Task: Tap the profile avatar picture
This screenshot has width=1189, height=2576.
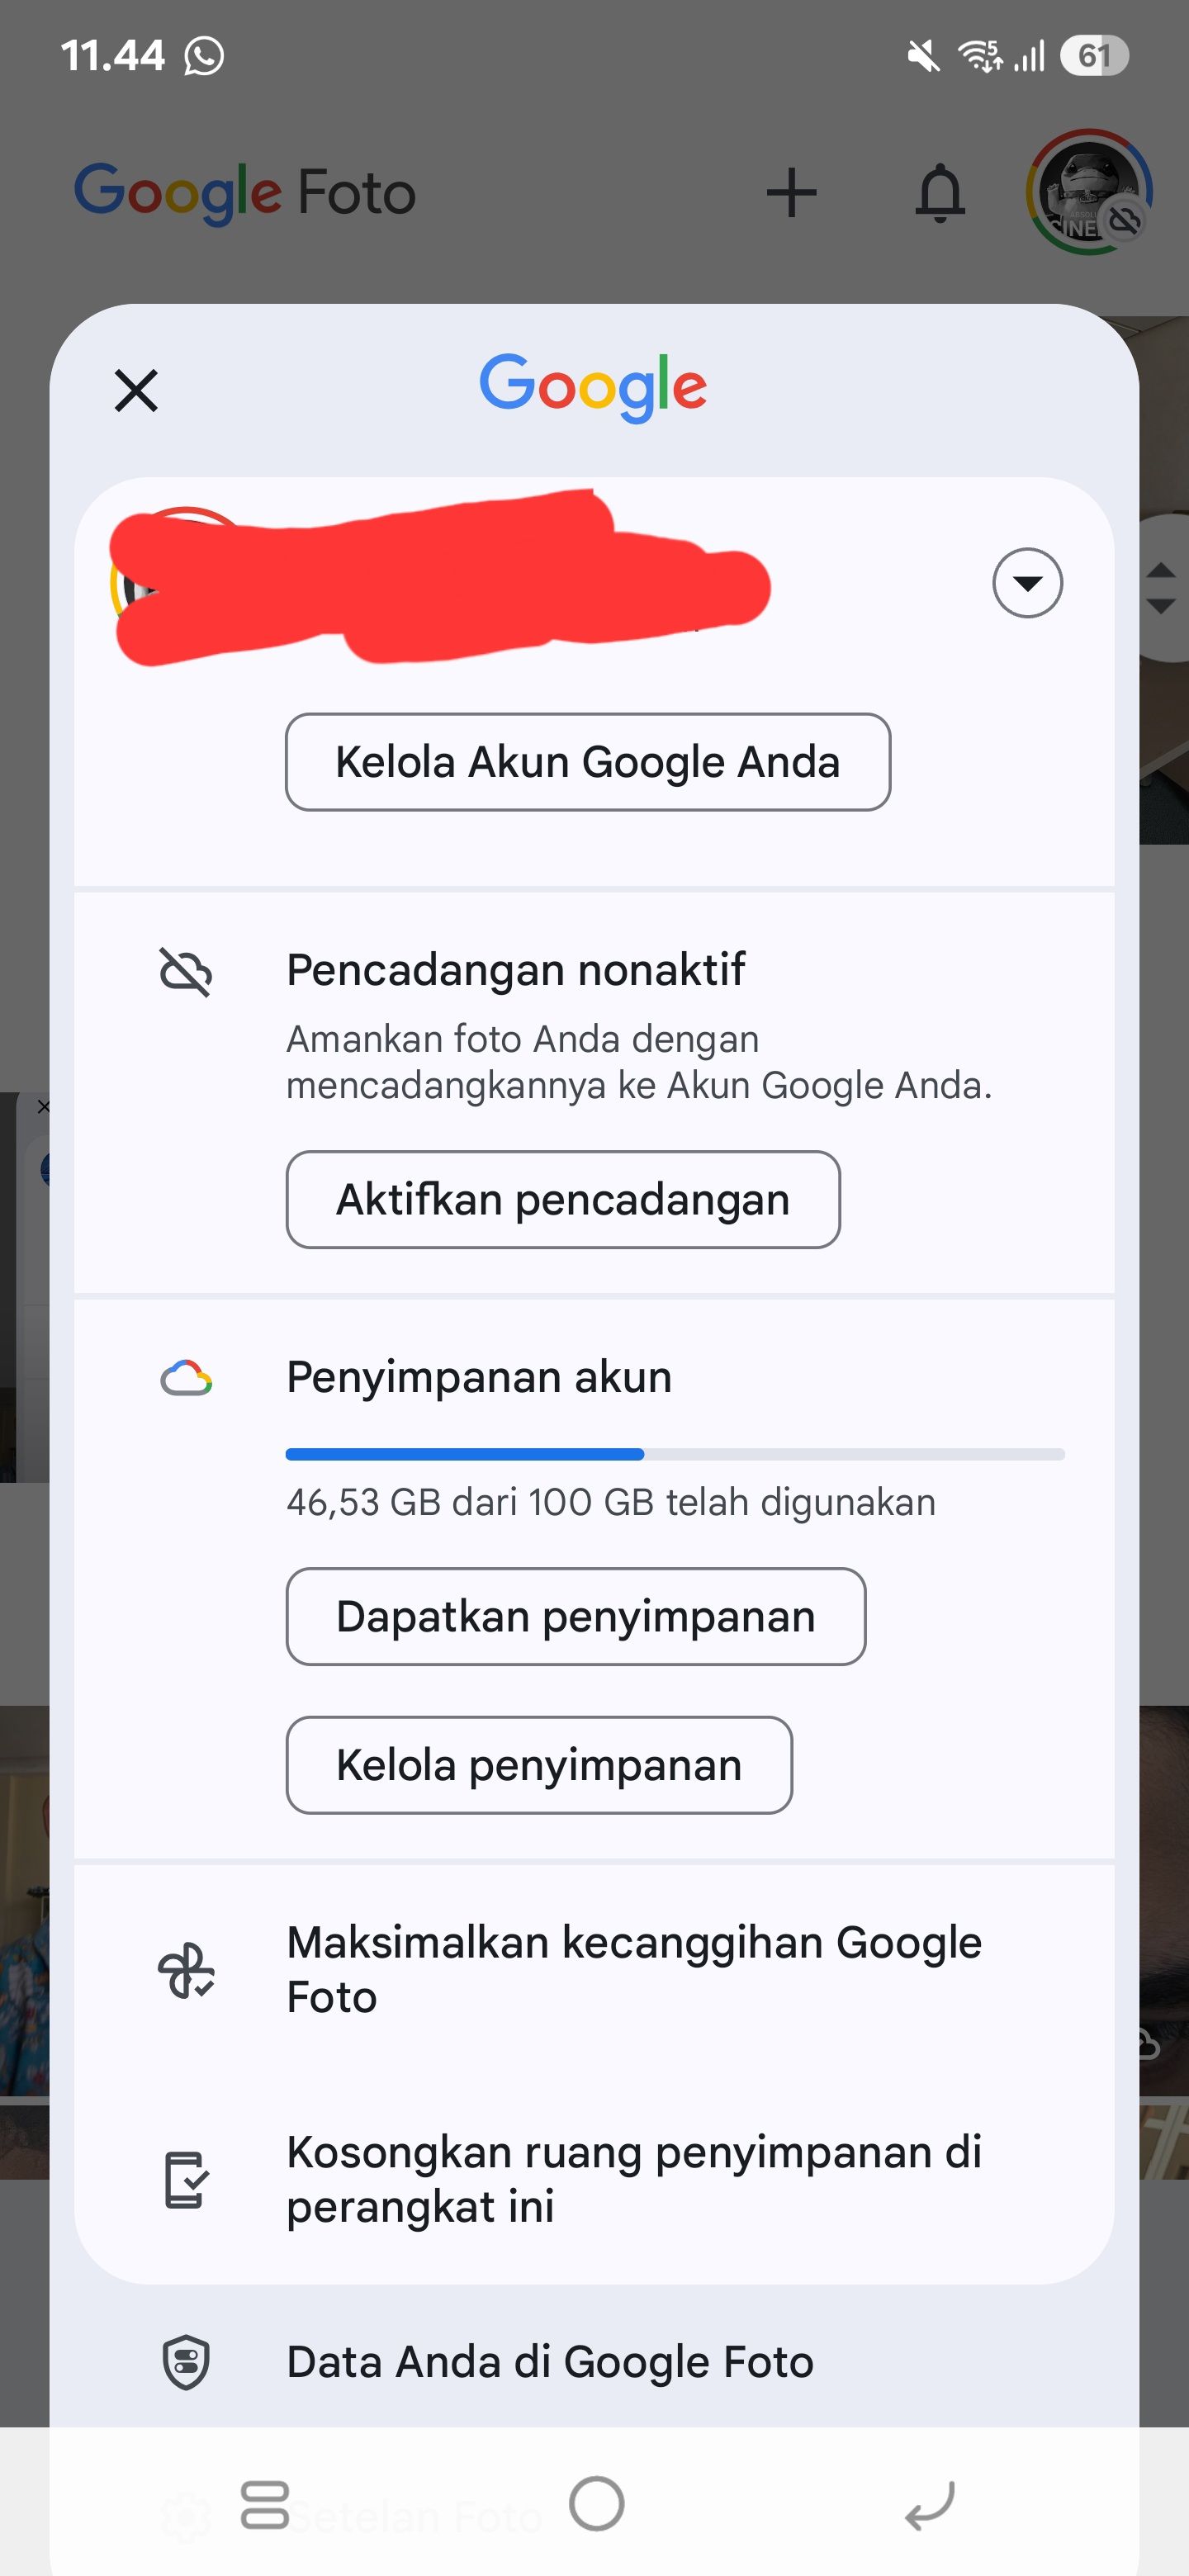Action: coord(1085,192)
